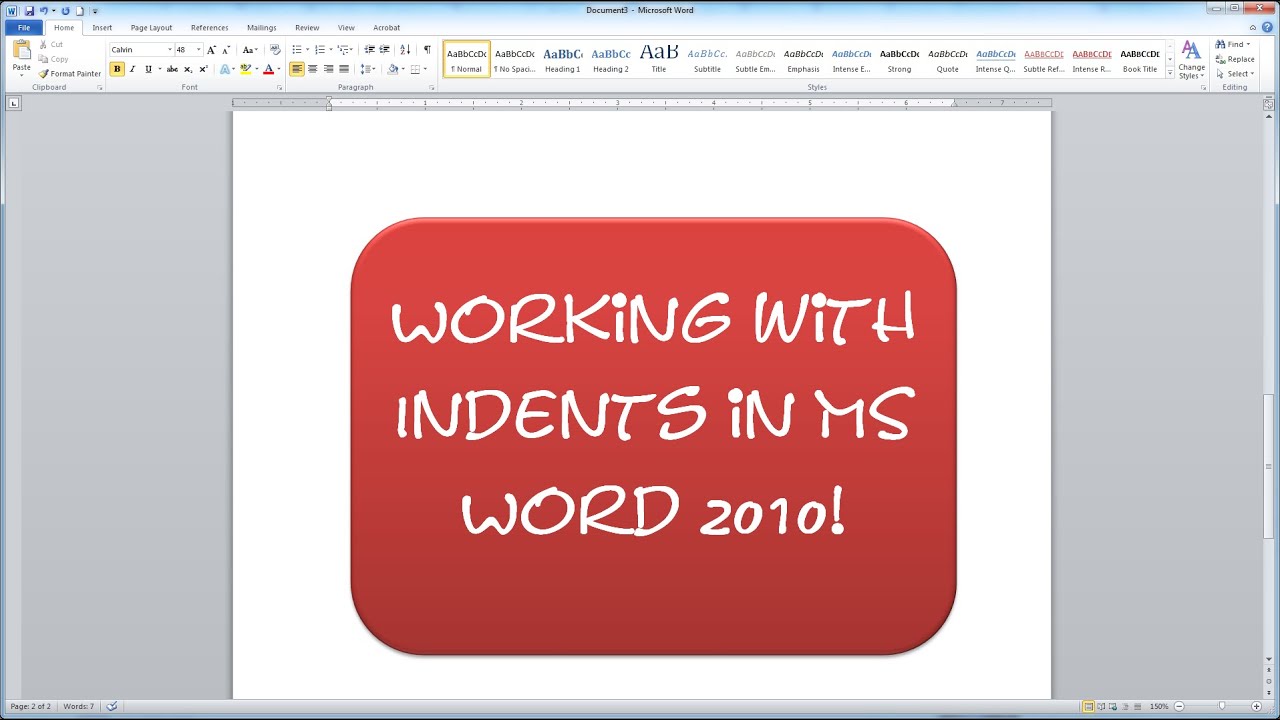This screenshot has width=1280, height=720.
Task: Switch to Review tab
Action: coord(307,28)
